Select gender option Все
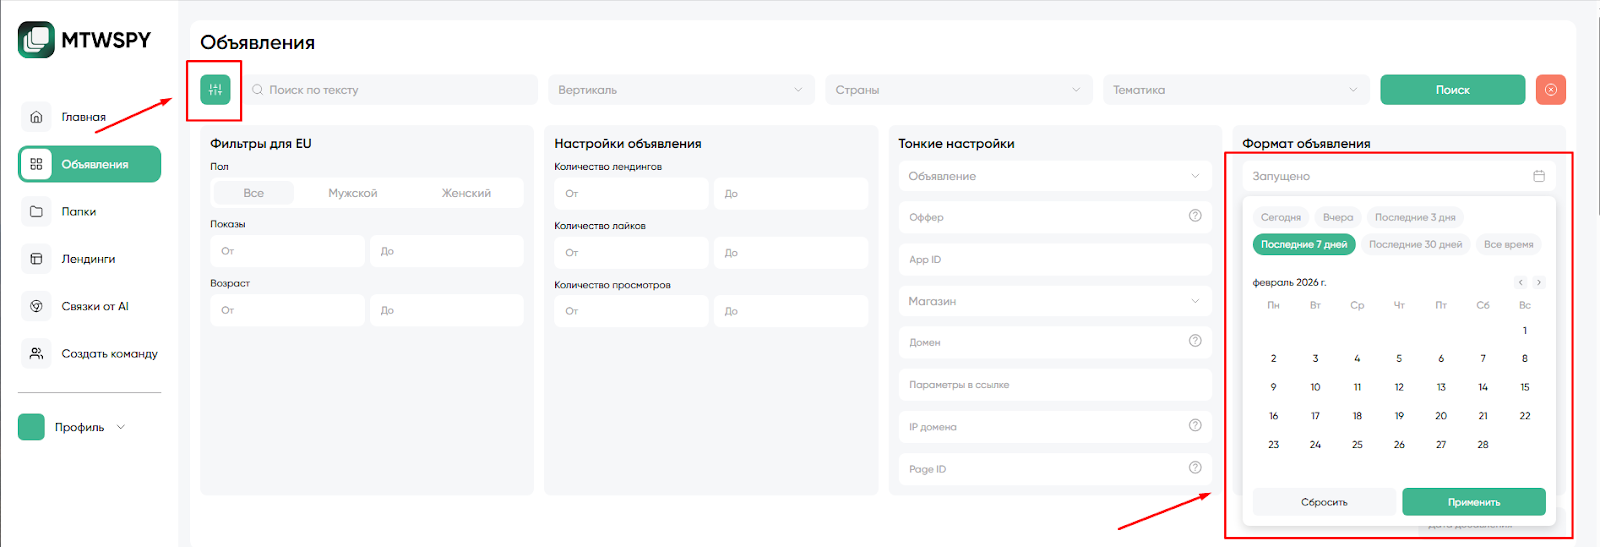1600x547 pixels. coord(254,193)
